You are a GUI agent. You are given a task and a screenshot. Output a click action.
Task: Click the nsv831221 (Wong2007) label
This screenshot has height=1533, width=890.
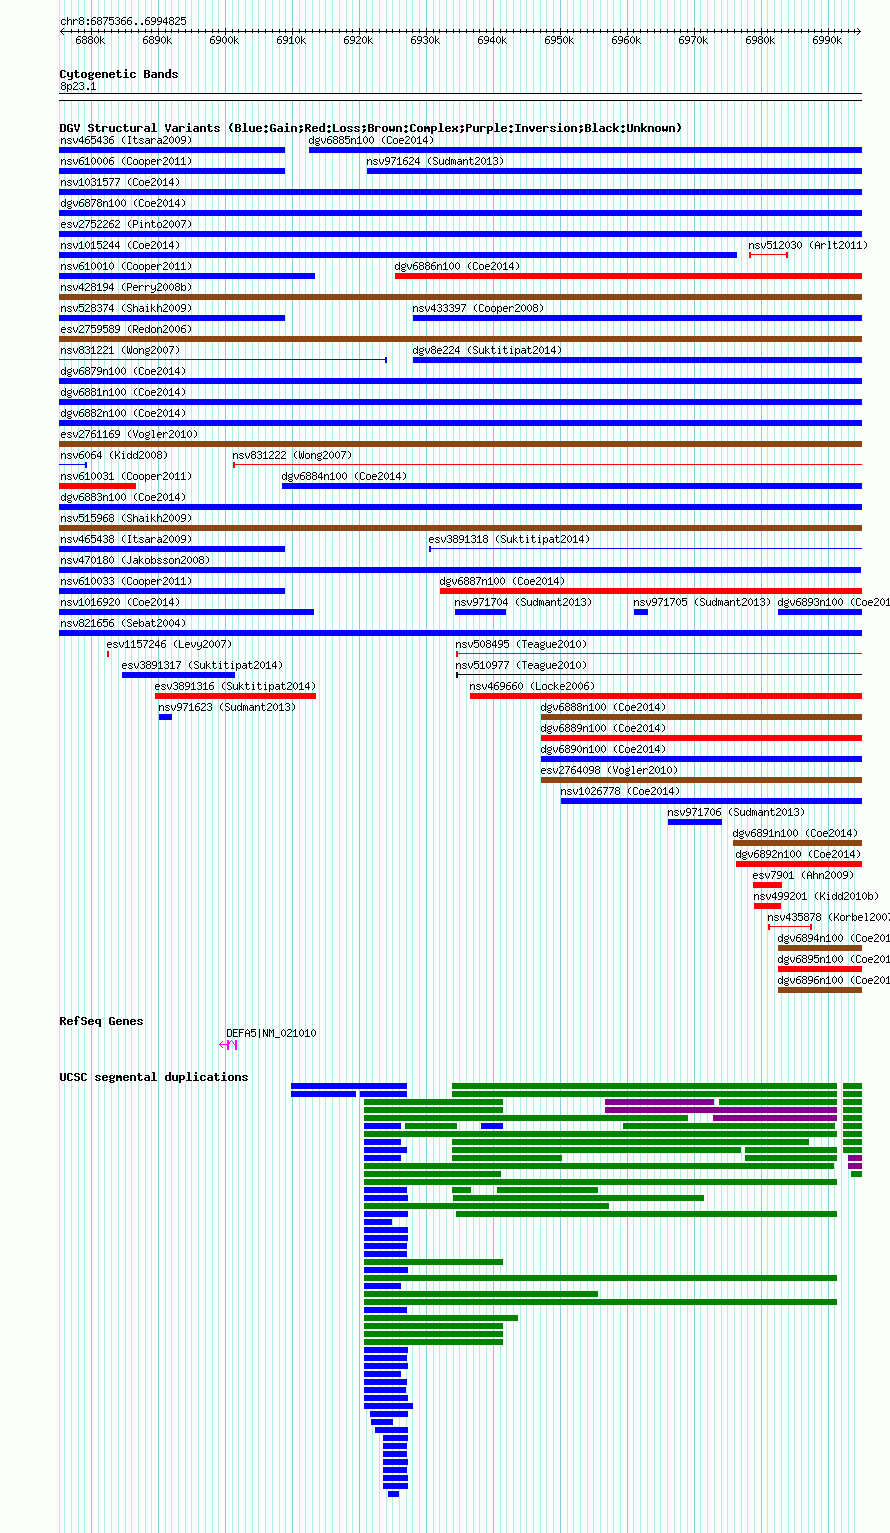pyautogui.click(x=120, y=350)
